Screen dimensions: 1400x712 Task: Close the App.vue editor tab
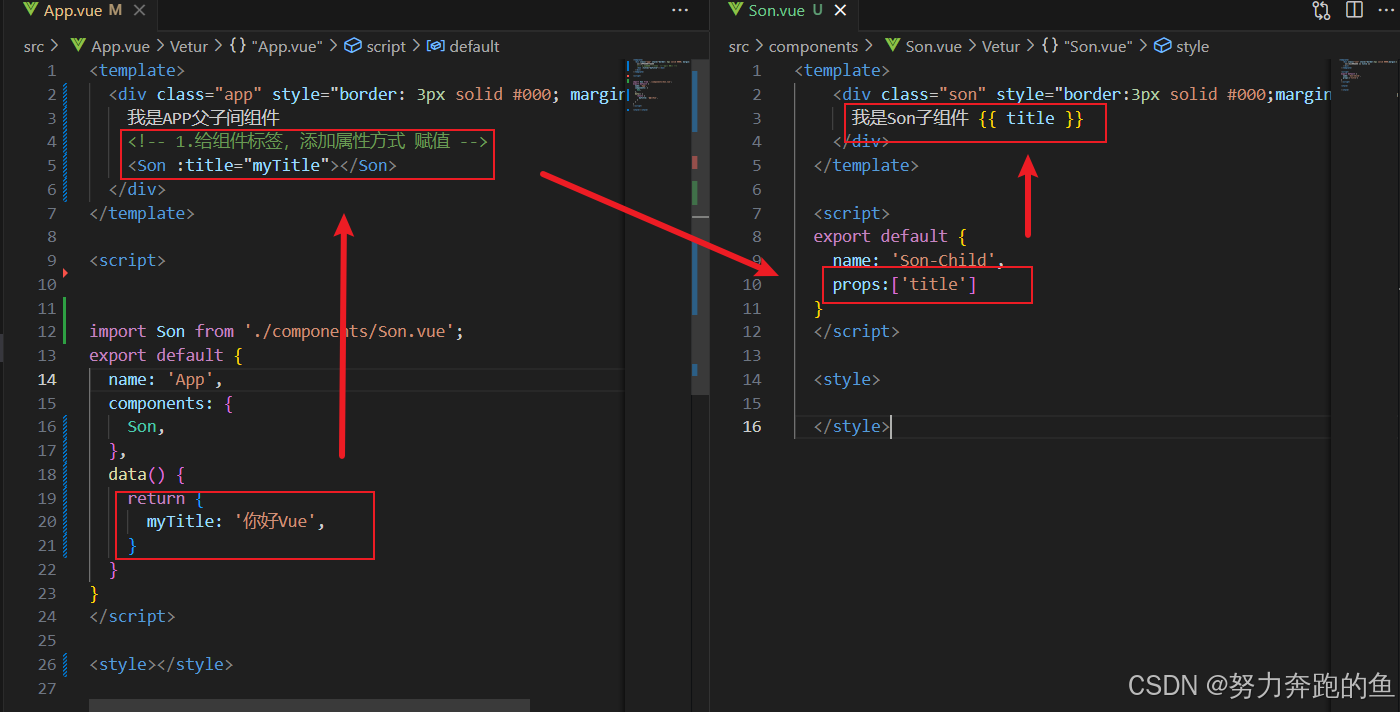pos(138,11)
